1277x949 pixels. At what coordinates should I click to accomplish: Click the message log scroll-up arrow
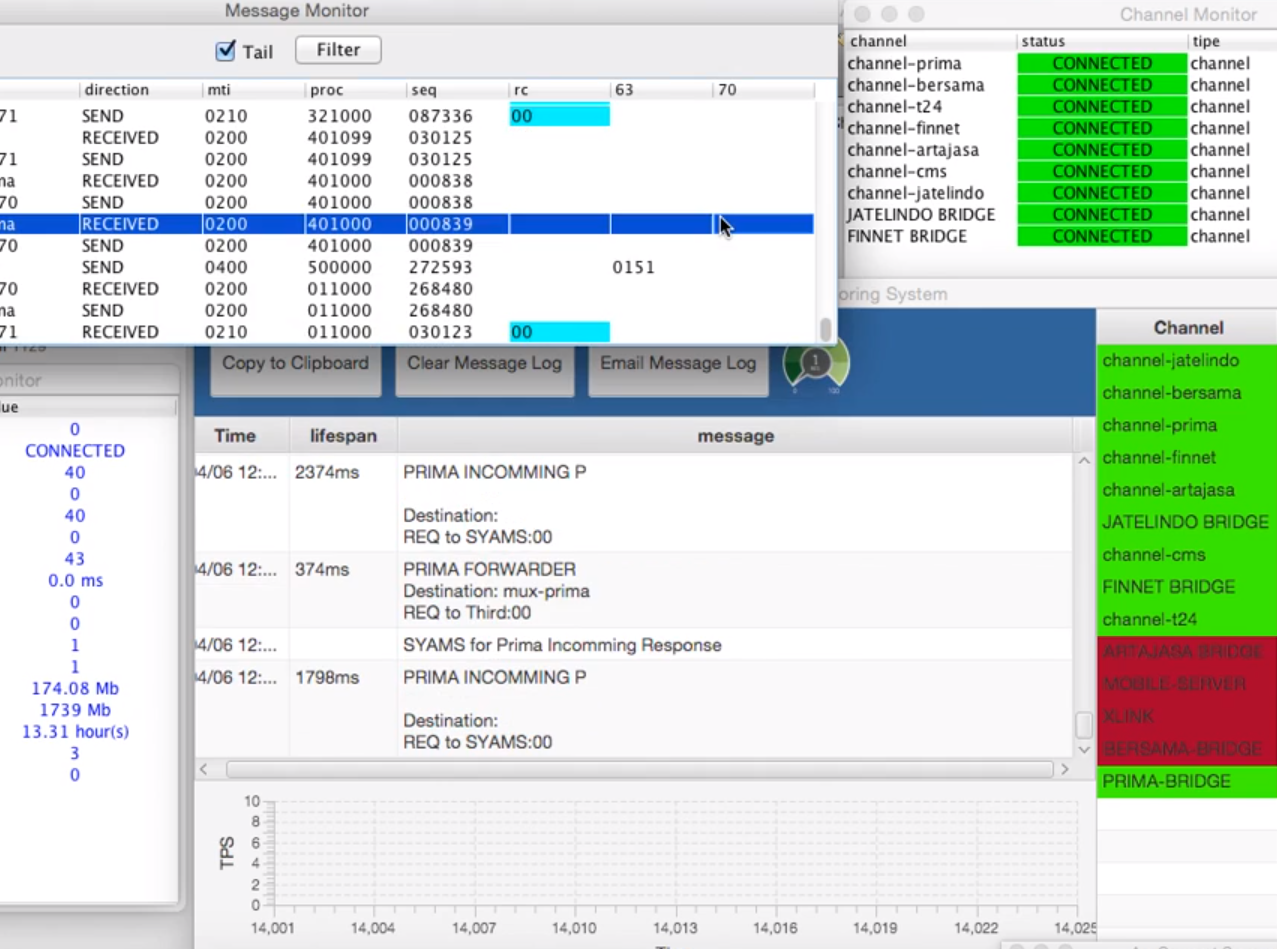click(1083, 461)
